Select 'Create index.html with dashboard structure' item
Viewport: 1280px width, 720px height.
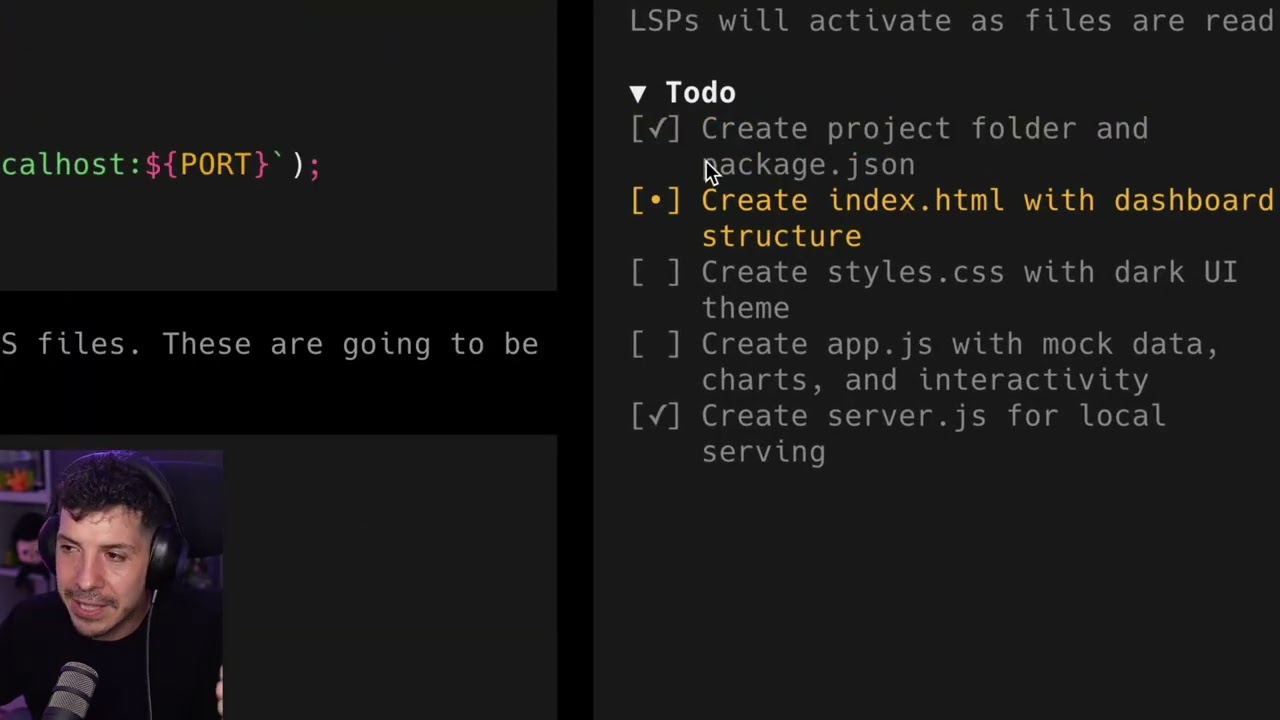[x=988, y=218]
